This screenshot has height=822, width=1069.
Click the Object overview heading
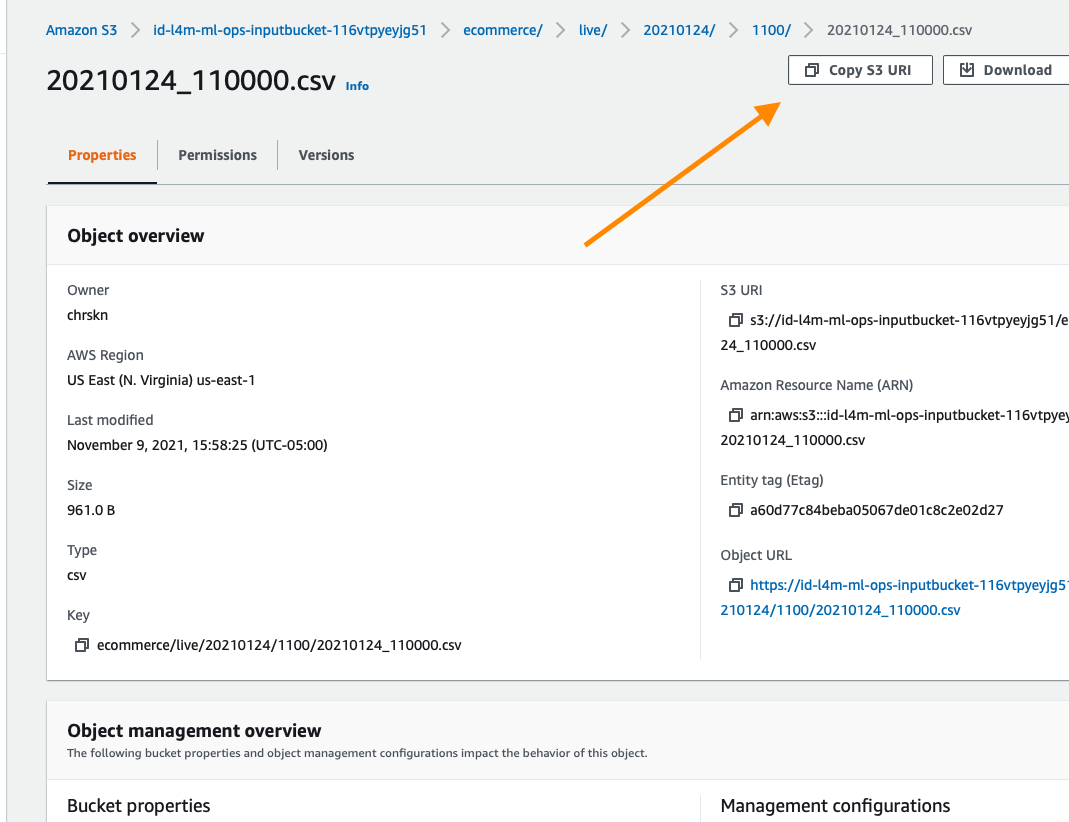pos(136,236)
